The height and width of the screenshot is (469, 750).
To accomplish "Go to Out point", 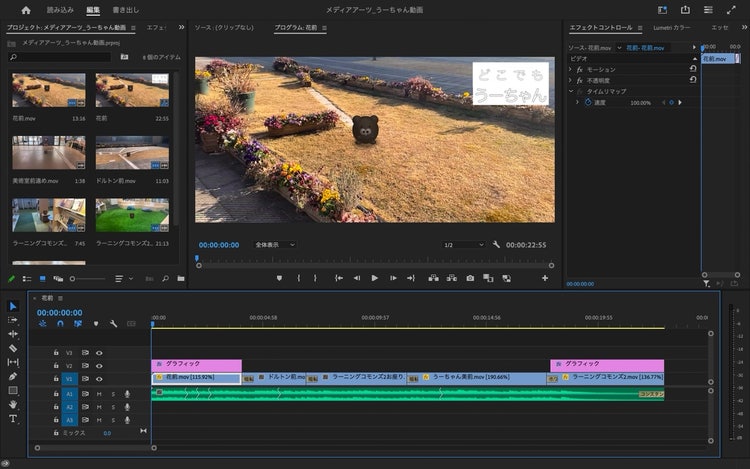I will tap(411, 278).
